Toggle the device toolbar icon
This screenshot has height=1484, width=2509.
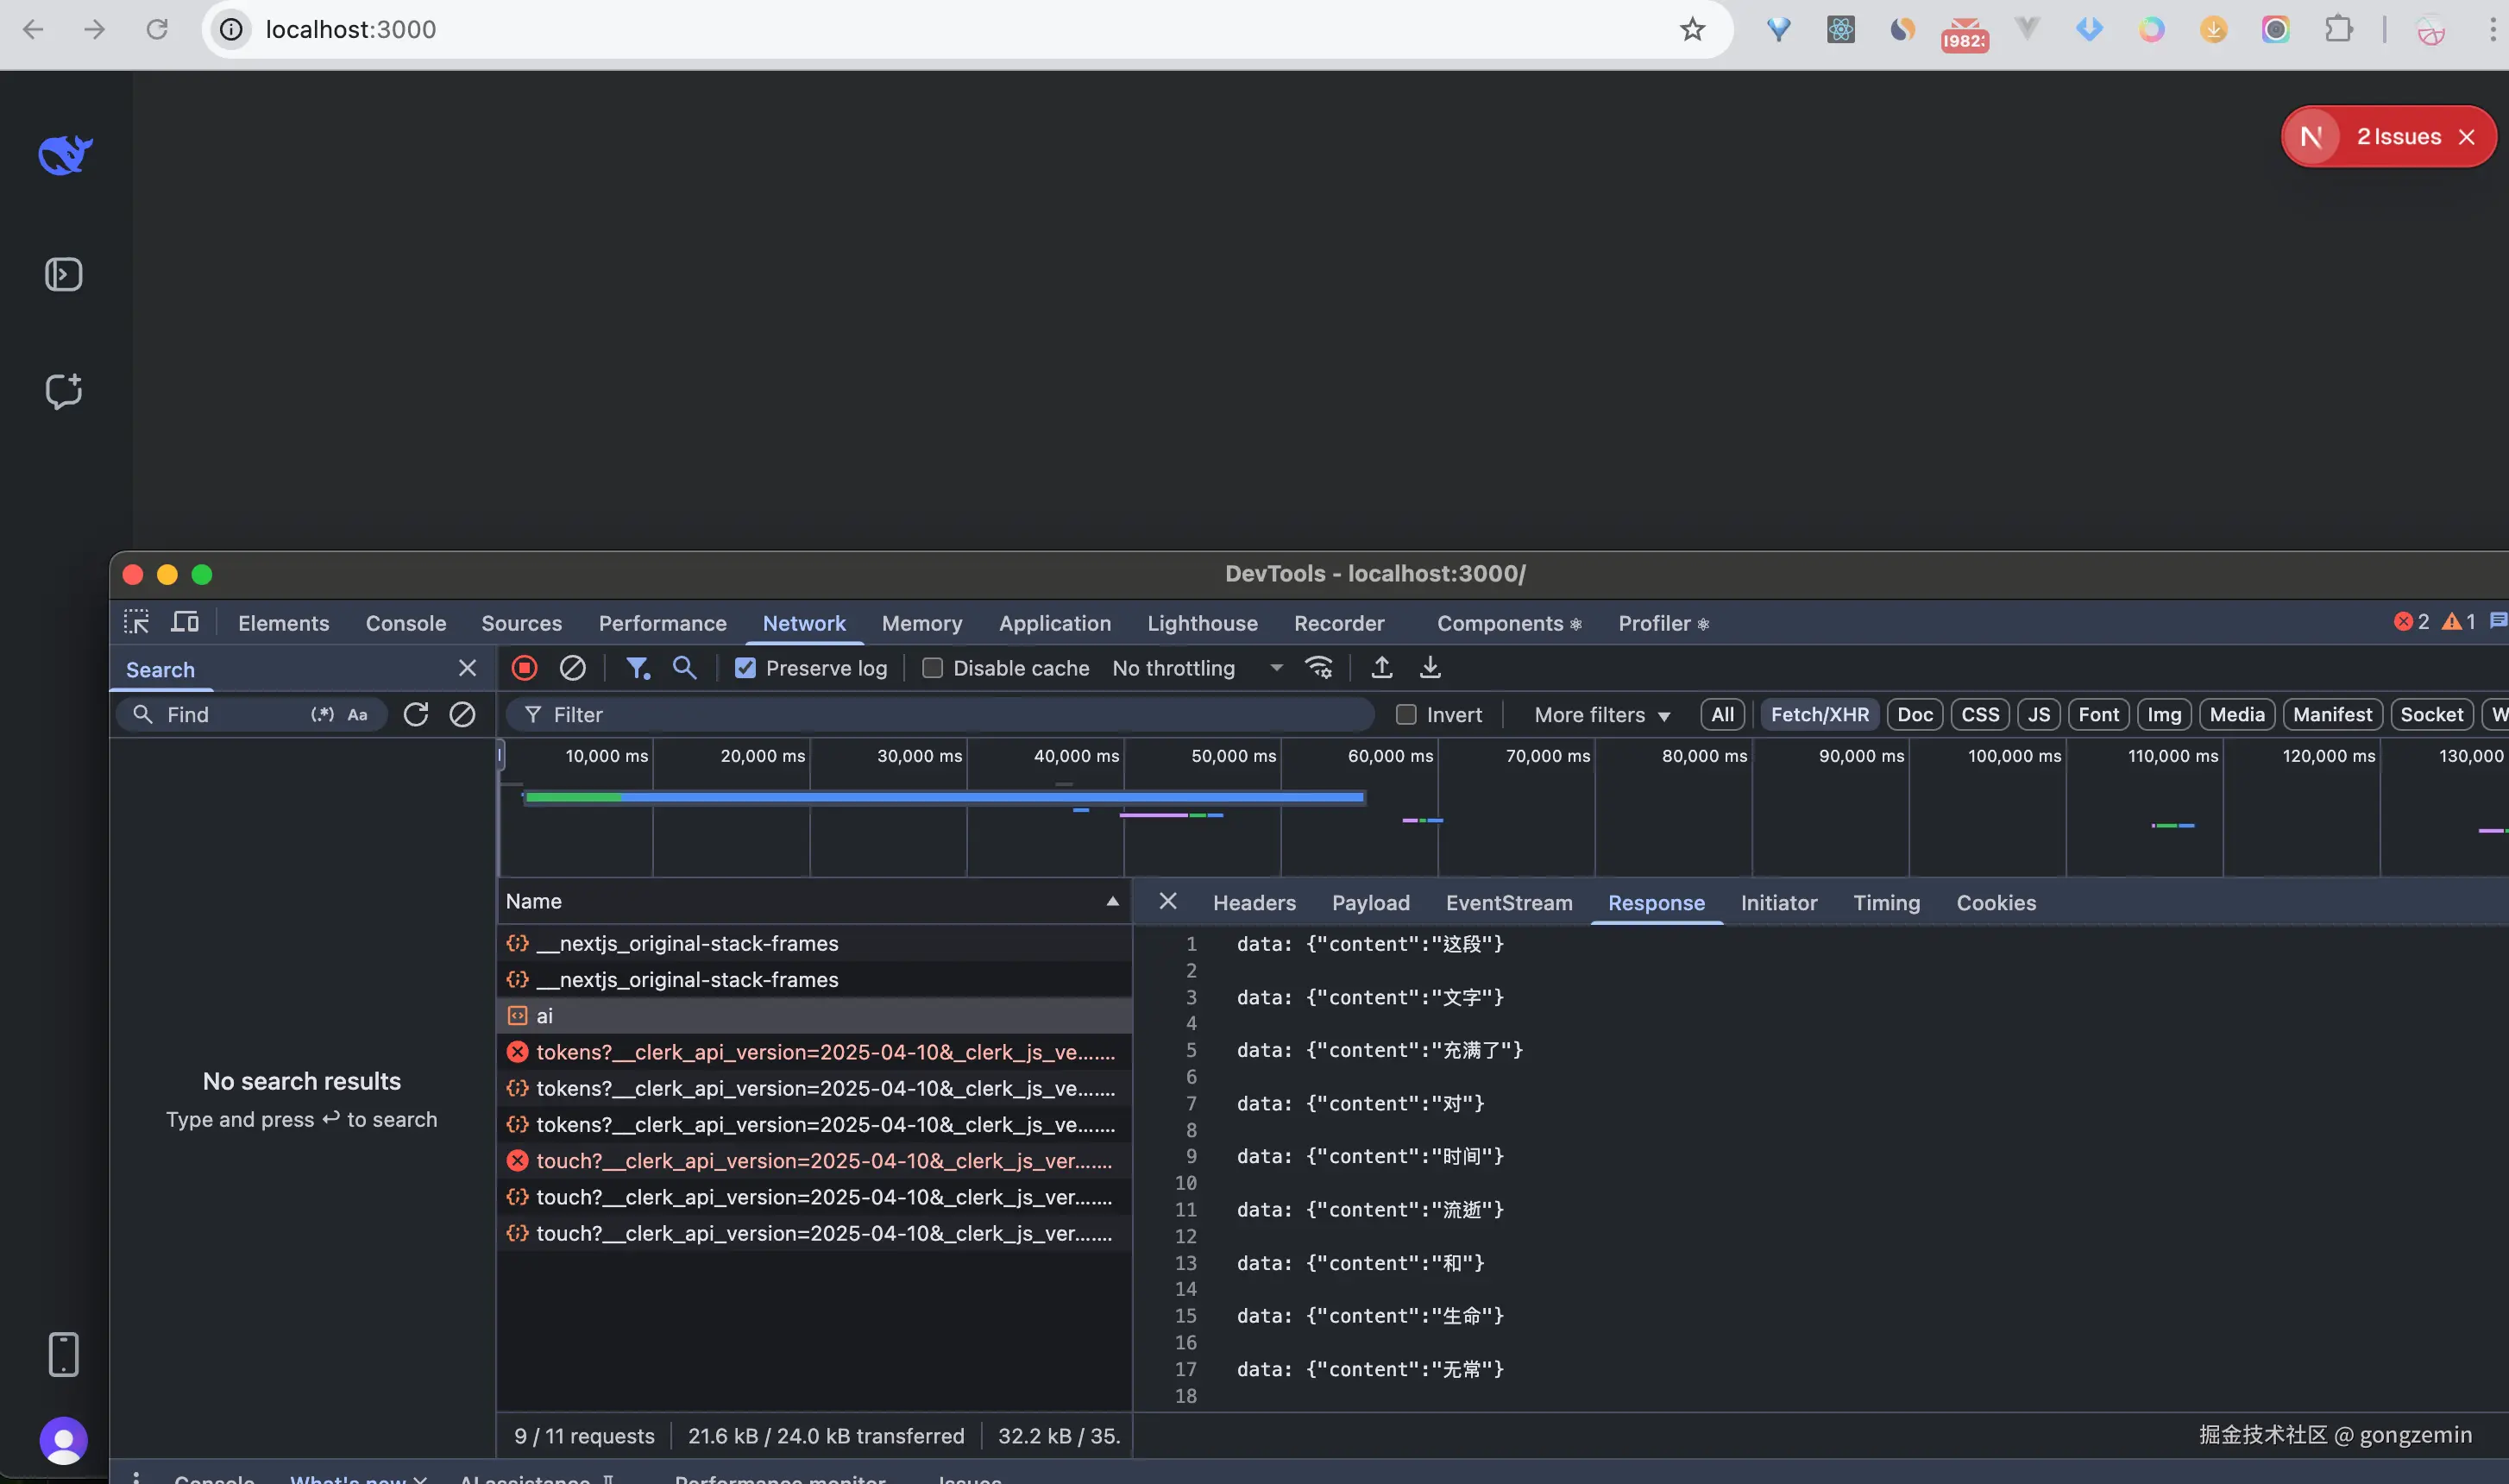coord(185,623)
